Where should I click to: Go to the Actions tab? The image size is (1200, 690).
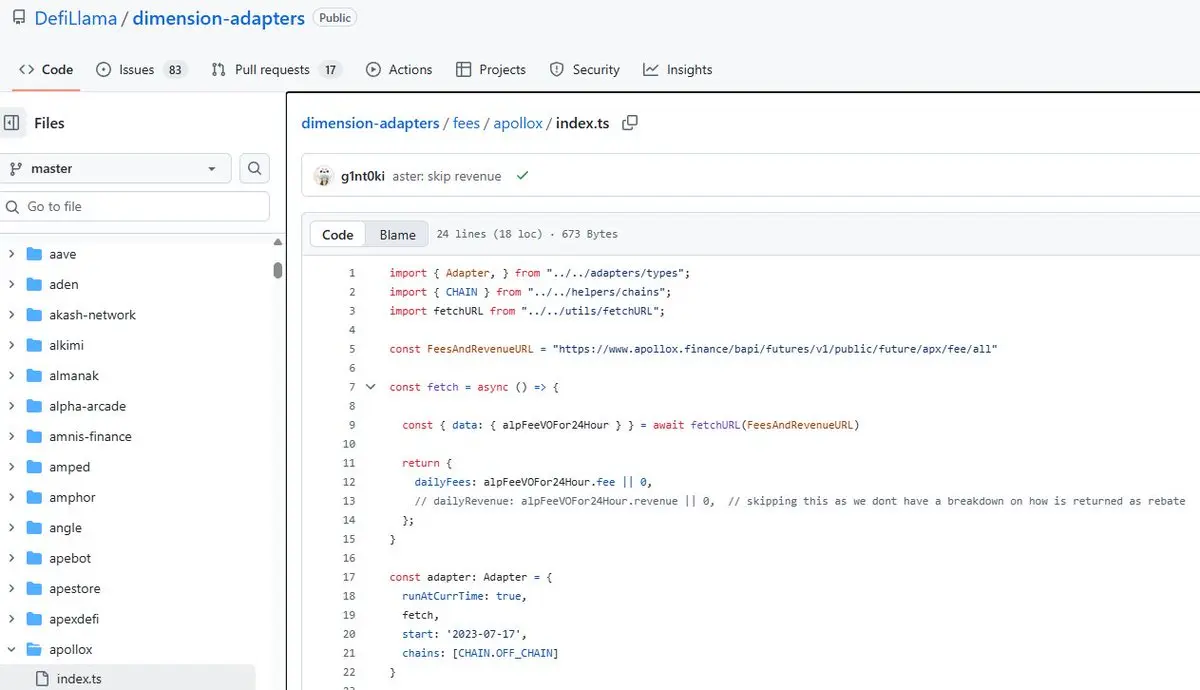(x=399, y=69)
